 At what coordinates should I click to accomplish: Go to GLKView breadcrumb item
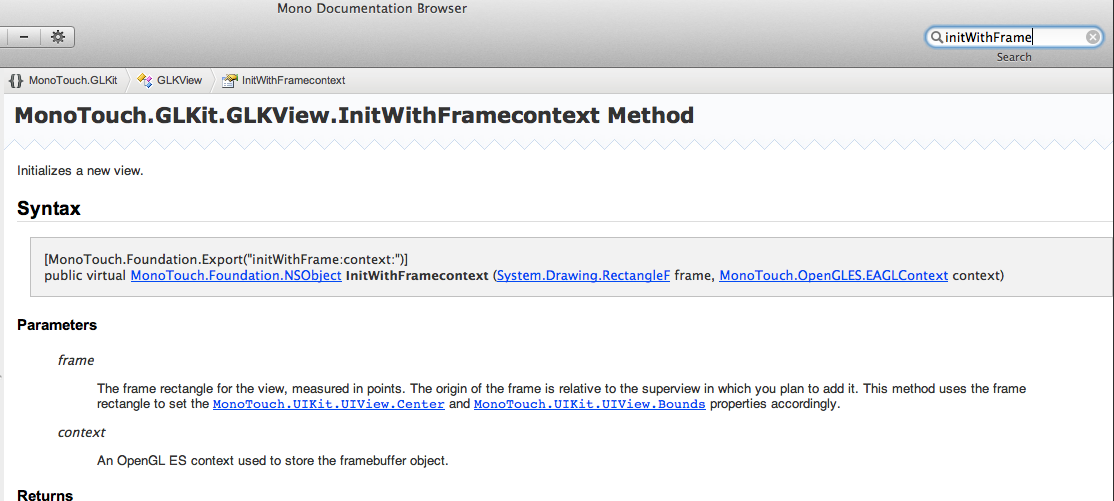click(x=180, y=80)
